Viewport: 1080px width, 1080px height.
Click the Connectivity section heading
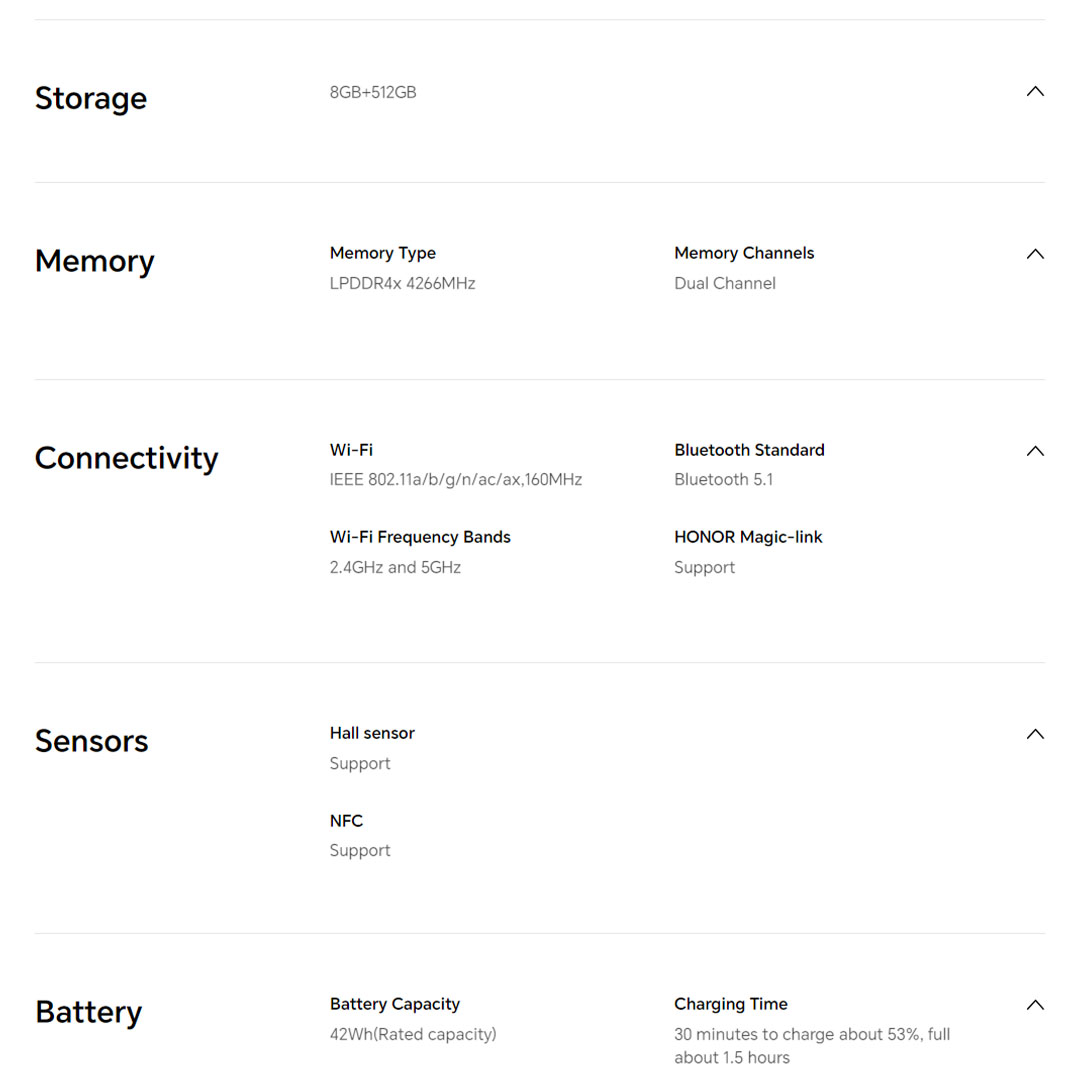click(126, 458)
